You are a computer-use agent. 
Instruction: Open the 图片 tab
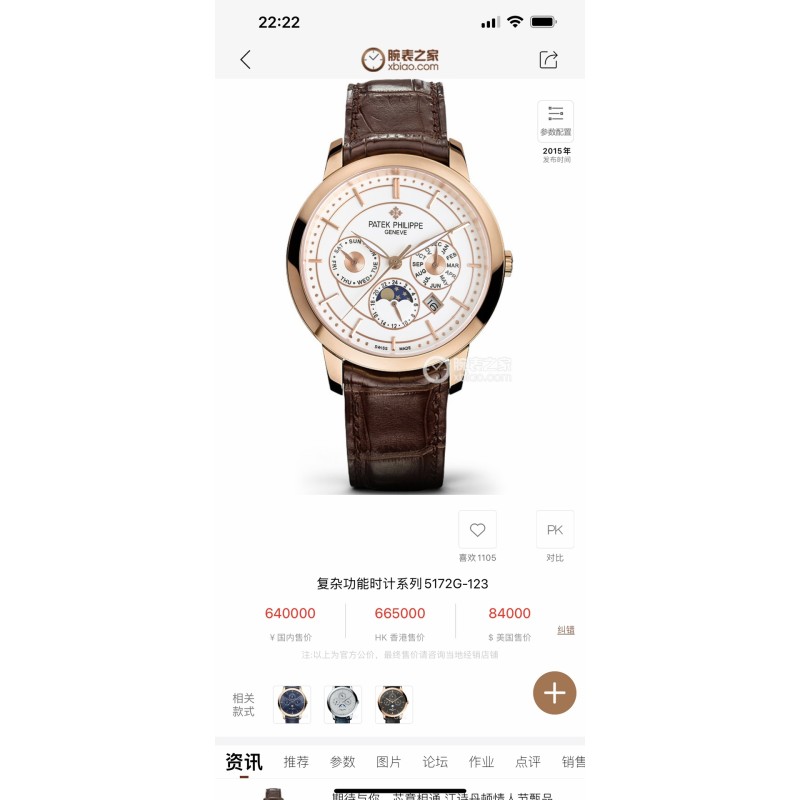(x=389, y=762)
